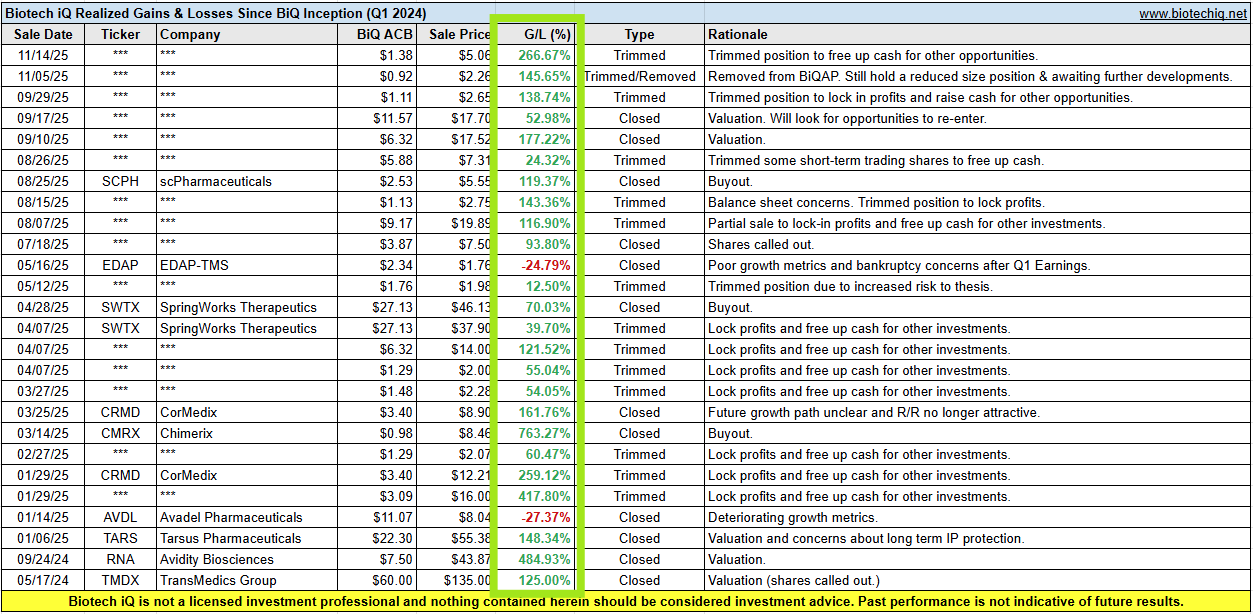Viewport: 1253px width, 614px height.
Task: Click the $46.13 sale price cell
Action: tap(456, 307)
